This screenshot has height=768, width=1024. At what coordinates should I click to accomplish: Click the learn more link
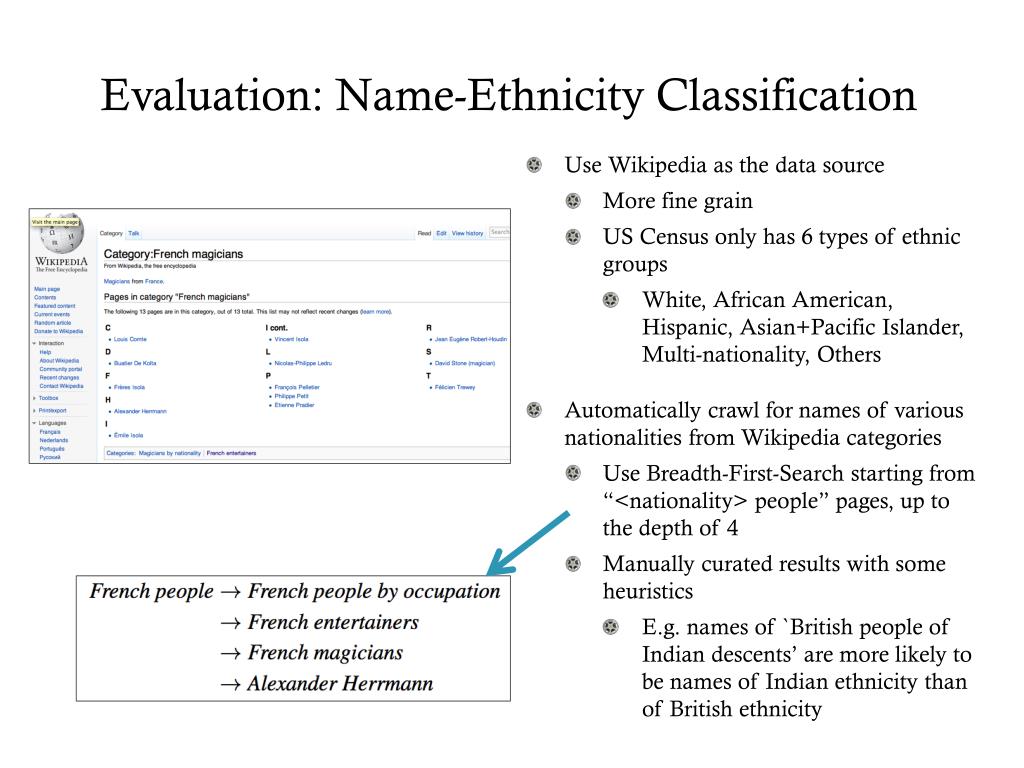(376, 312)
